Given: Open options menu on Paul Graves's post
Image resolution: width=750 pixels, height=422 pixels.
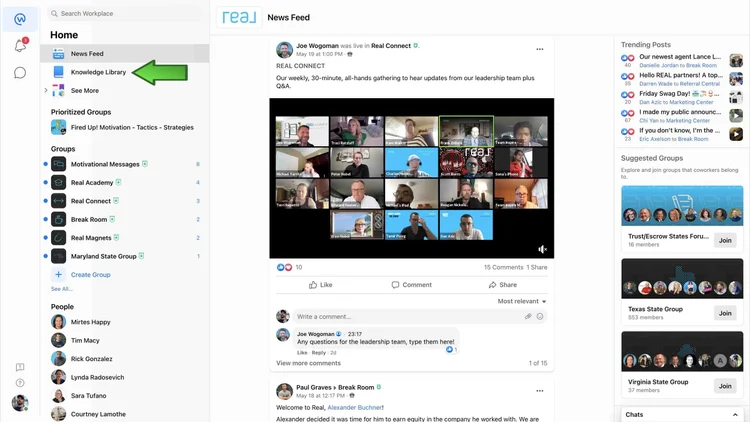Looking at the screenshot, I should pos(540,391).
